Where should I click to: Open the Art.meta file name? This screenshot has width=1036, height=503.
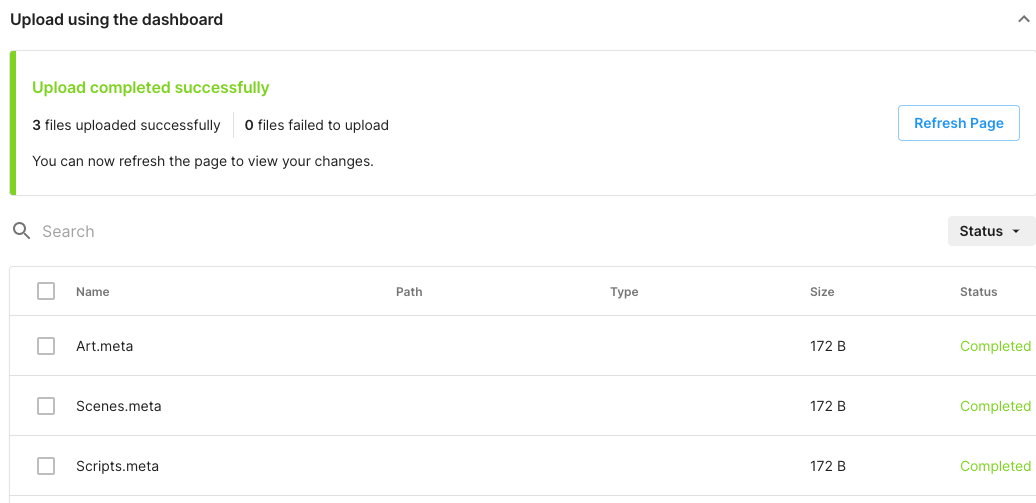coord(104,346)
